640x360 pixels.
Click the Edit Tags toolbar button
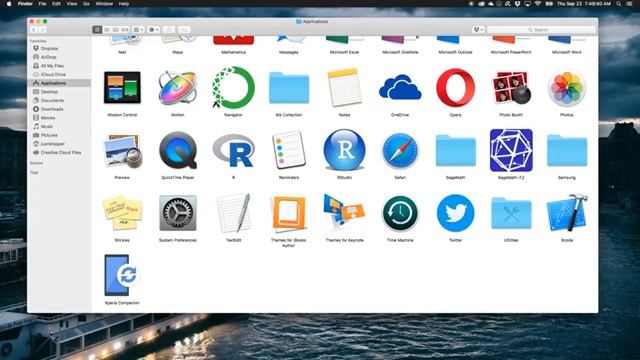click(184, 30)
